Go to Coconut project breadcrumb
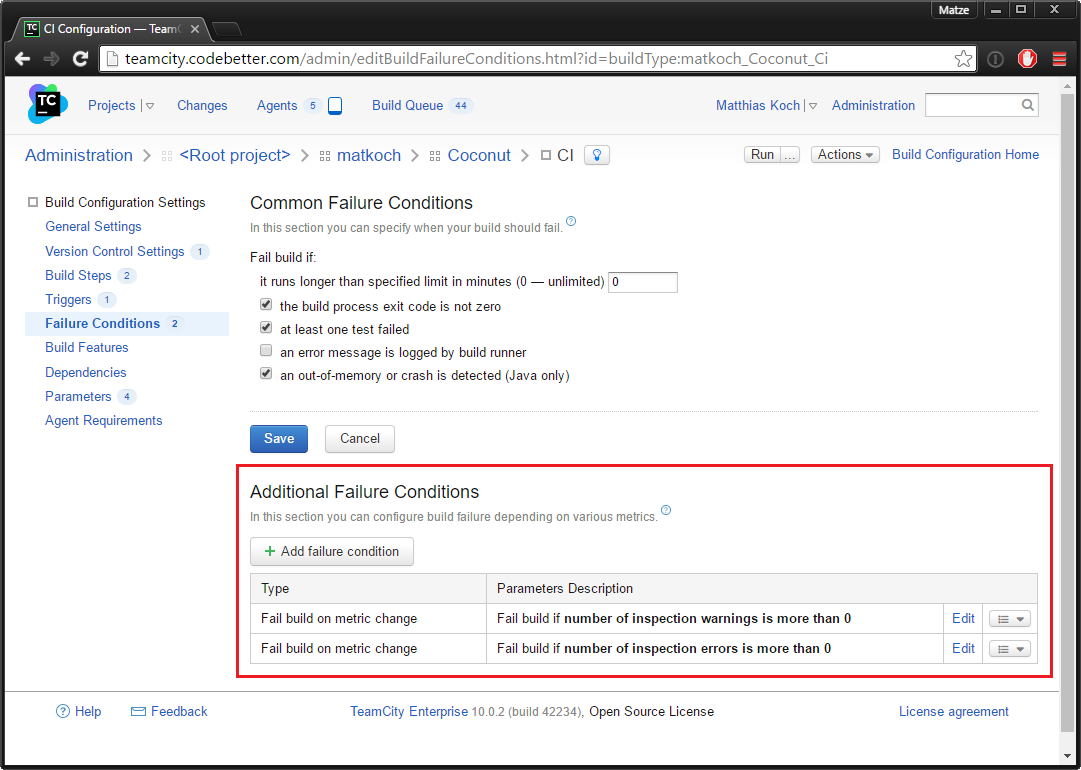The width and height of the screenshot is (1081, 770). [x=479, y=155]
